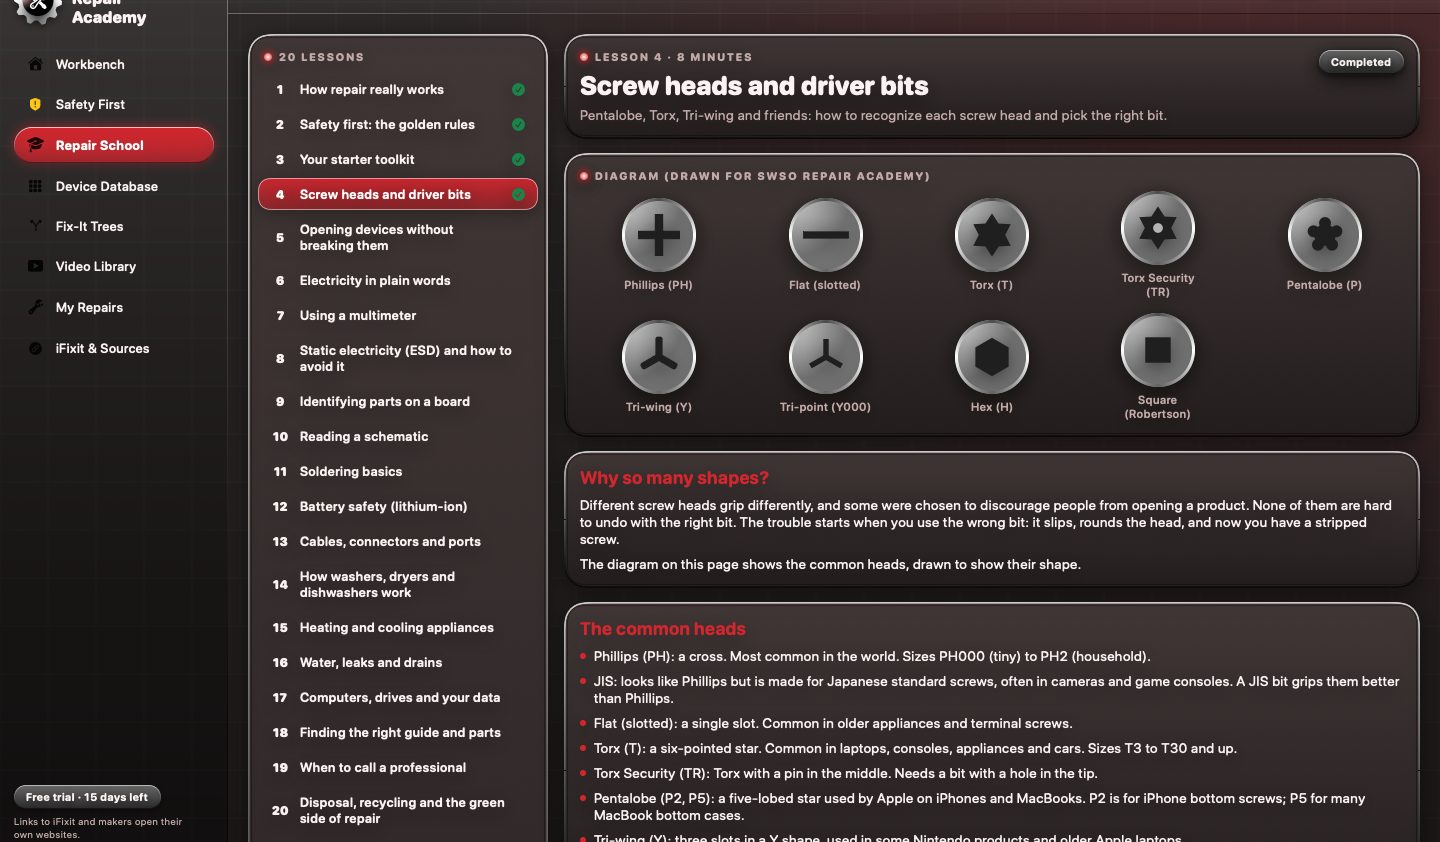The width and height of the screenshot is (1440, 842).
Task: Toggle completion check for Your starter toolkit
Action: coord(518,159)
